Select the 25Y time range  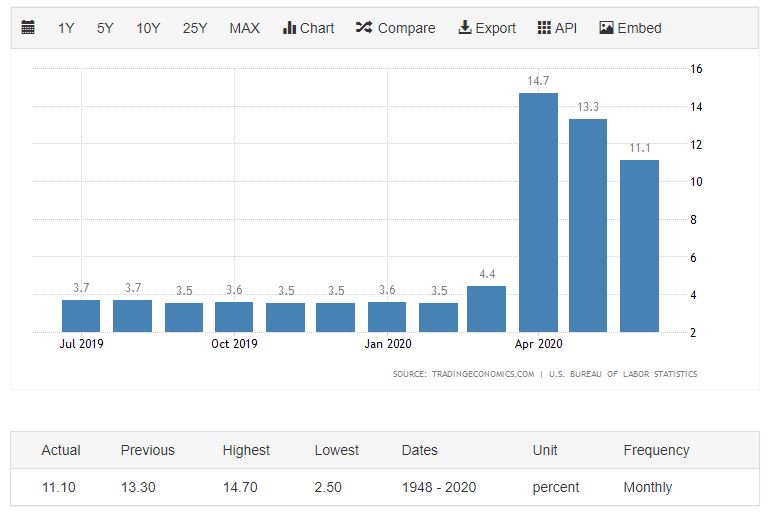tap(194, 28)
